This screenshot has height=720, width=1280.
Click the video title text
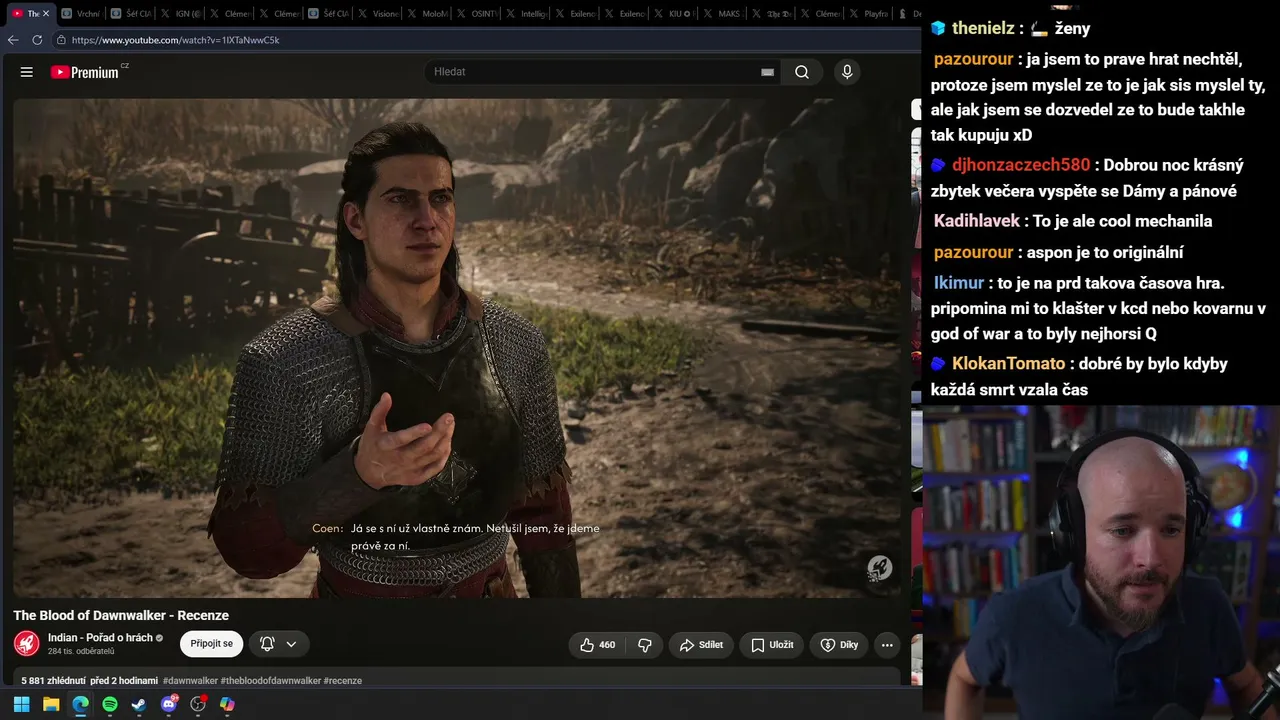[x=121, y=615]
